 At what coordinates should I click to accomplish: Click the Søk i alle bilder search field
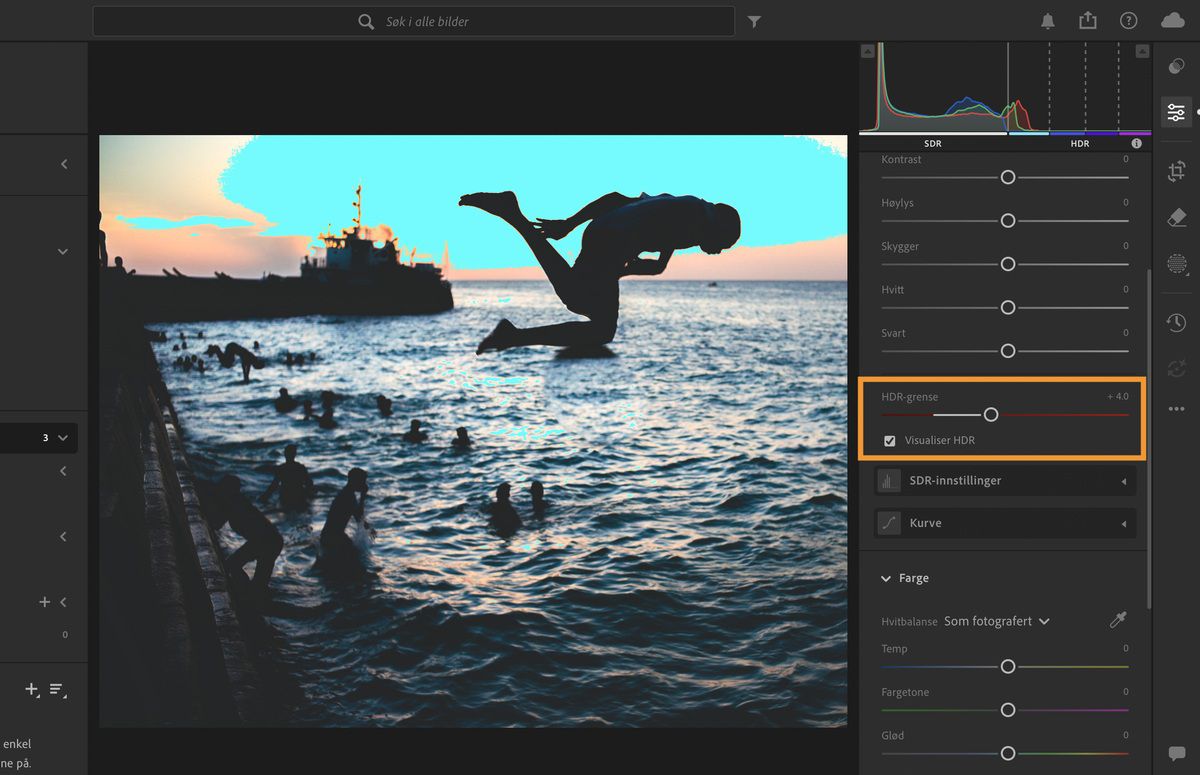coord(413,20)
